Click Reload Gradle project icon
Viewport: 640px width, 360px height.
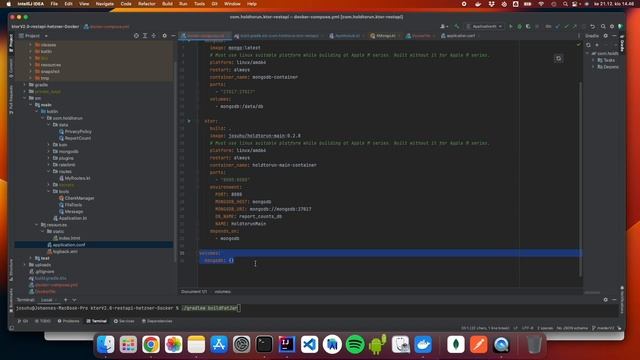coord(588,45)
